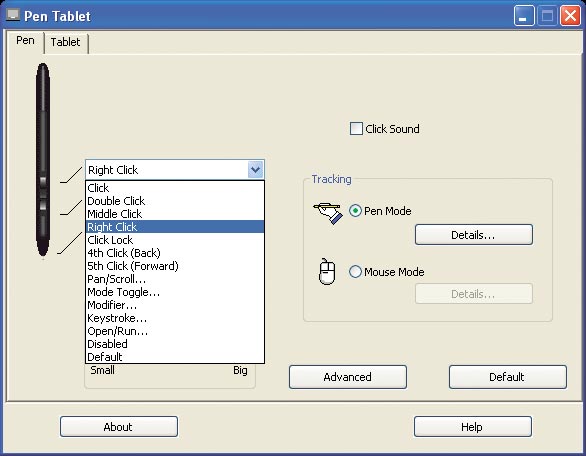The width and height of the screenshot is (586, 456).
Task: Close the Pen Tablet window
Action: click(570, 16)
